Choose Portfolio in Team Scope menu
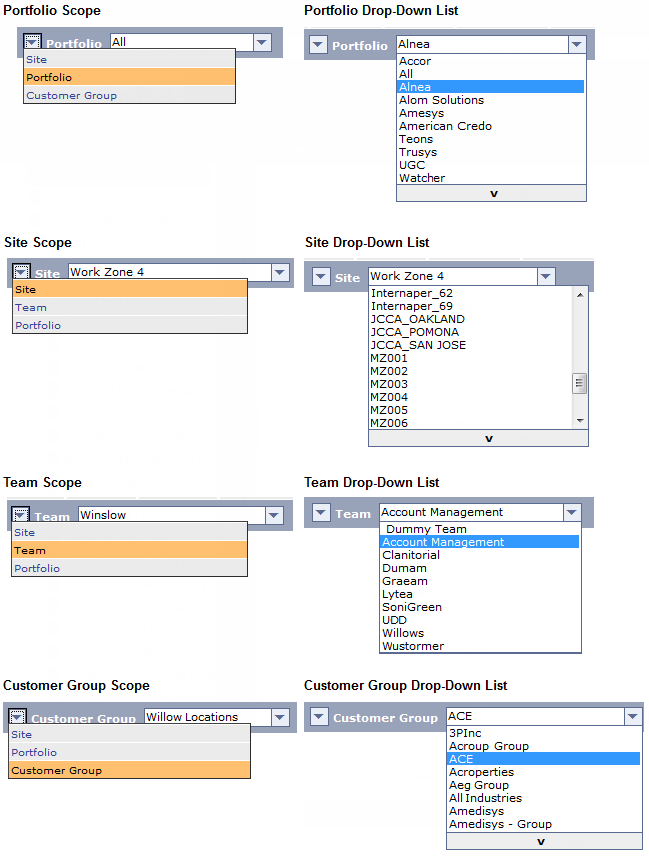This screenshot has width=649, height=856. 130,568
